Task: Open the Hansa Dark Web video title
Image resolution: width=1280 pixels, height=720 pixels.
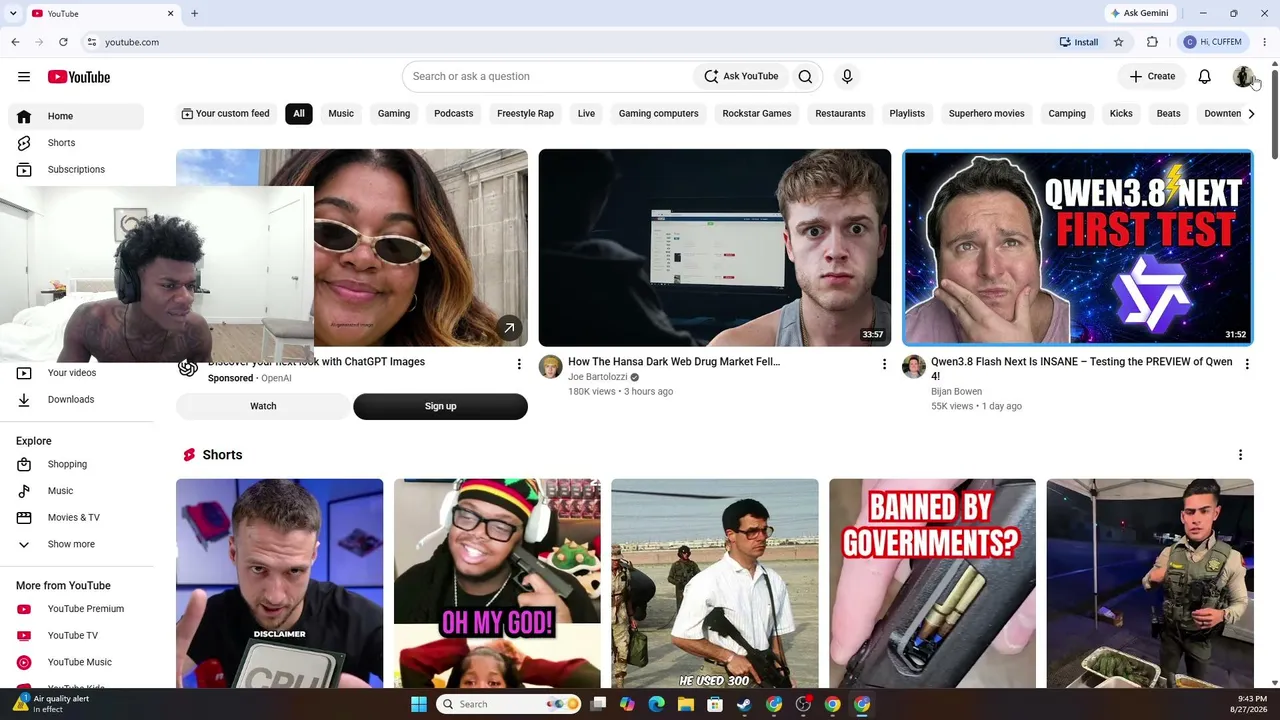Action: [x=674, y=362]
